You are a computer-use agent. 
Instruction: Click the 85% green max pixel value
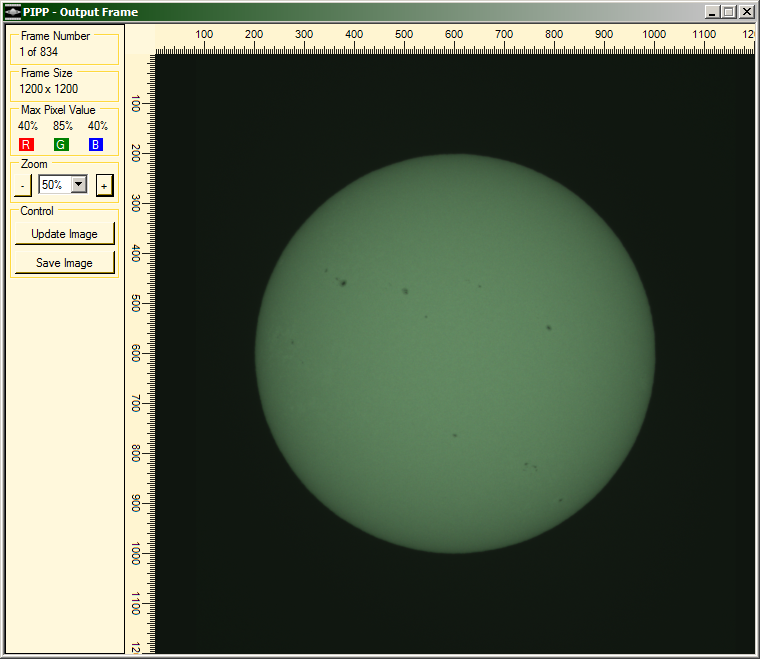click(x=63, y=126)
